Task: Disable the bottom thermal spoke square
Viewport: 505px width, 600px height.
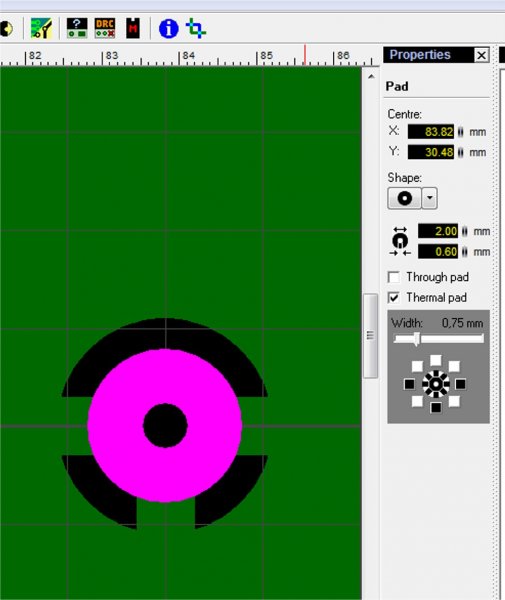Action: pos(436,408)
